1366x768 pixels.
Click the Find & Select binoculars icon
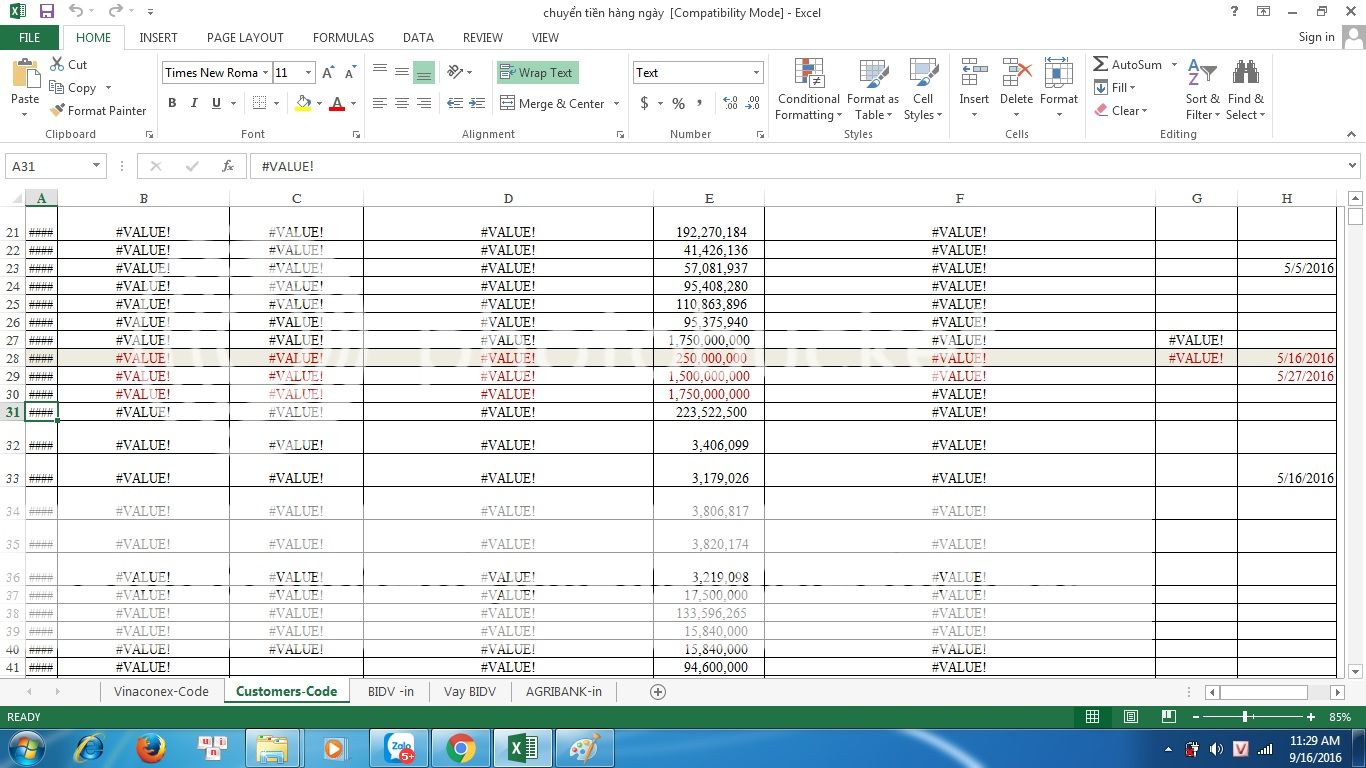[1245, 74]
